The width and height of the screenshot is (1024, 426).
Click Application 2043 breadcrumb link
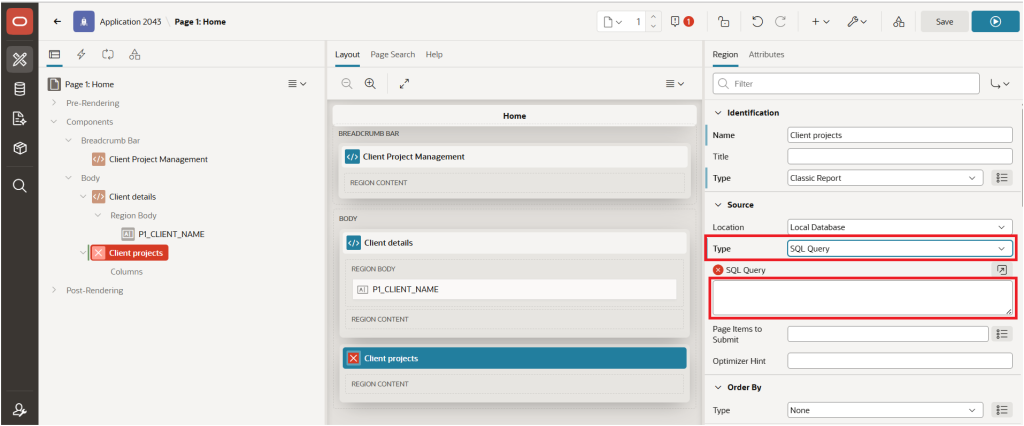pyautogui.click(x=132, y=22)
